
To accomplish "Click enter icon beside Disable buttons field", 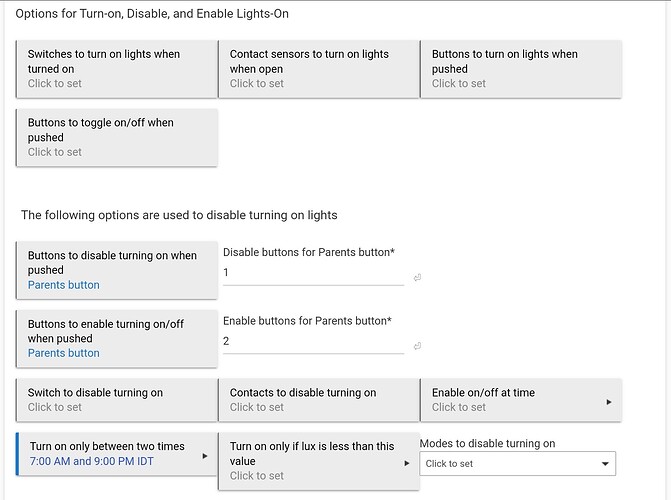I will (x=416, y=277).
